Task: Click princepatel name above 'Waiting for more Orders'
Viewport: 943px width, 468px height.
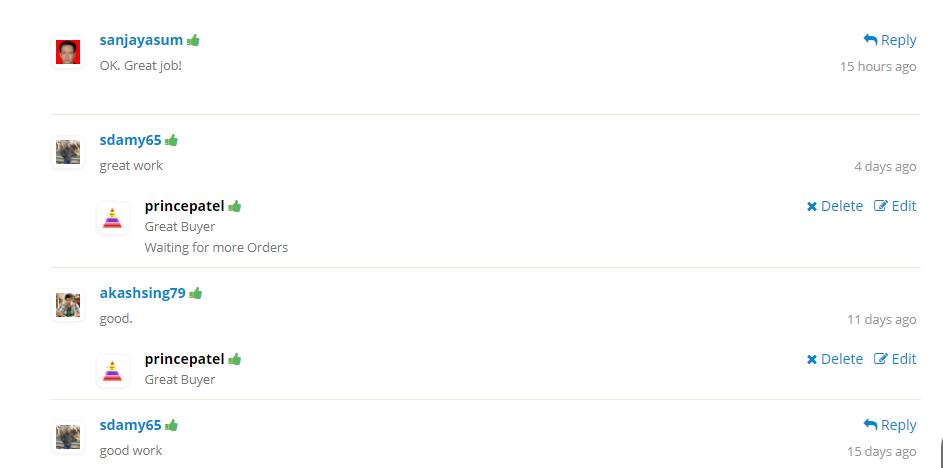Action: (x=184, y=206)
